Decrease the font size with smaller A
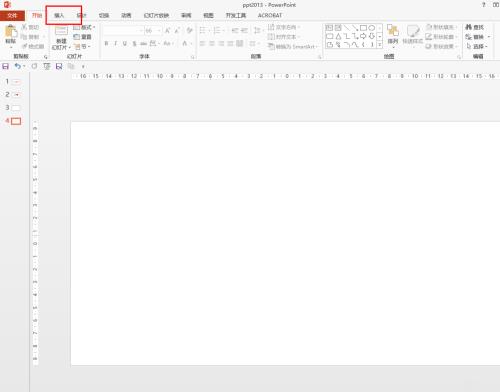 coord(177,31)
